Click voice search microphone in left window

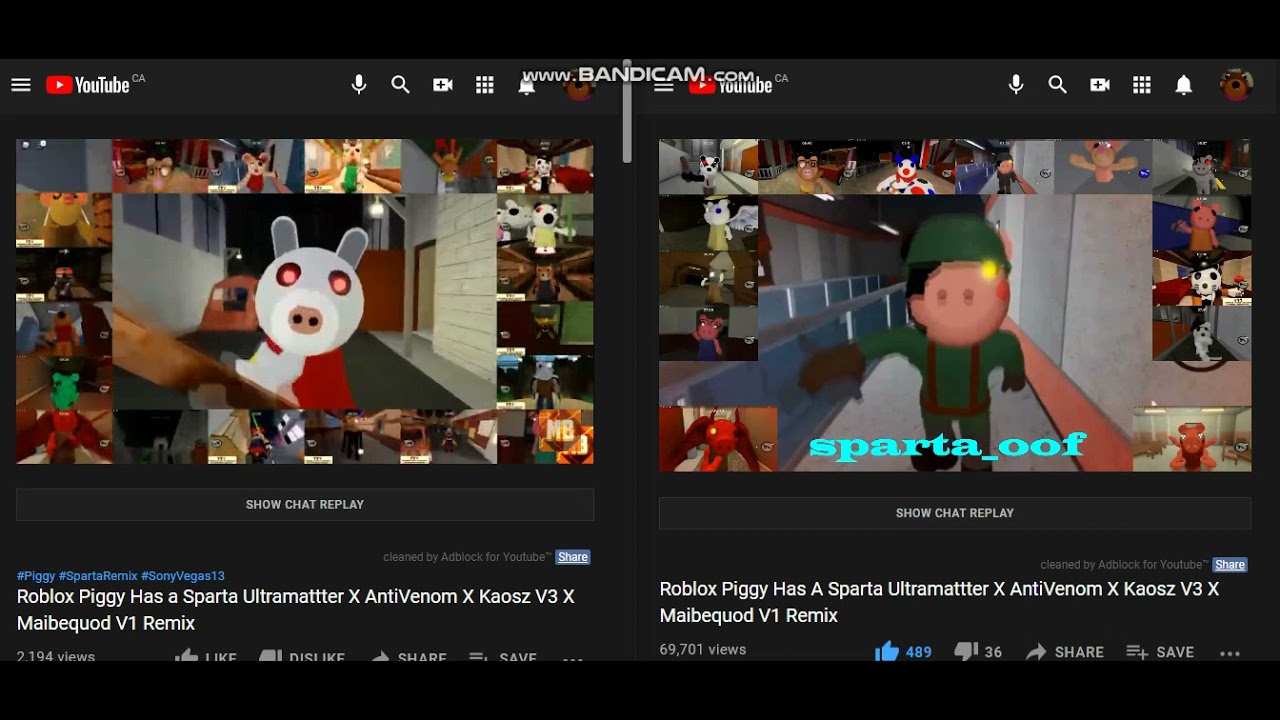tap(359, 85)
